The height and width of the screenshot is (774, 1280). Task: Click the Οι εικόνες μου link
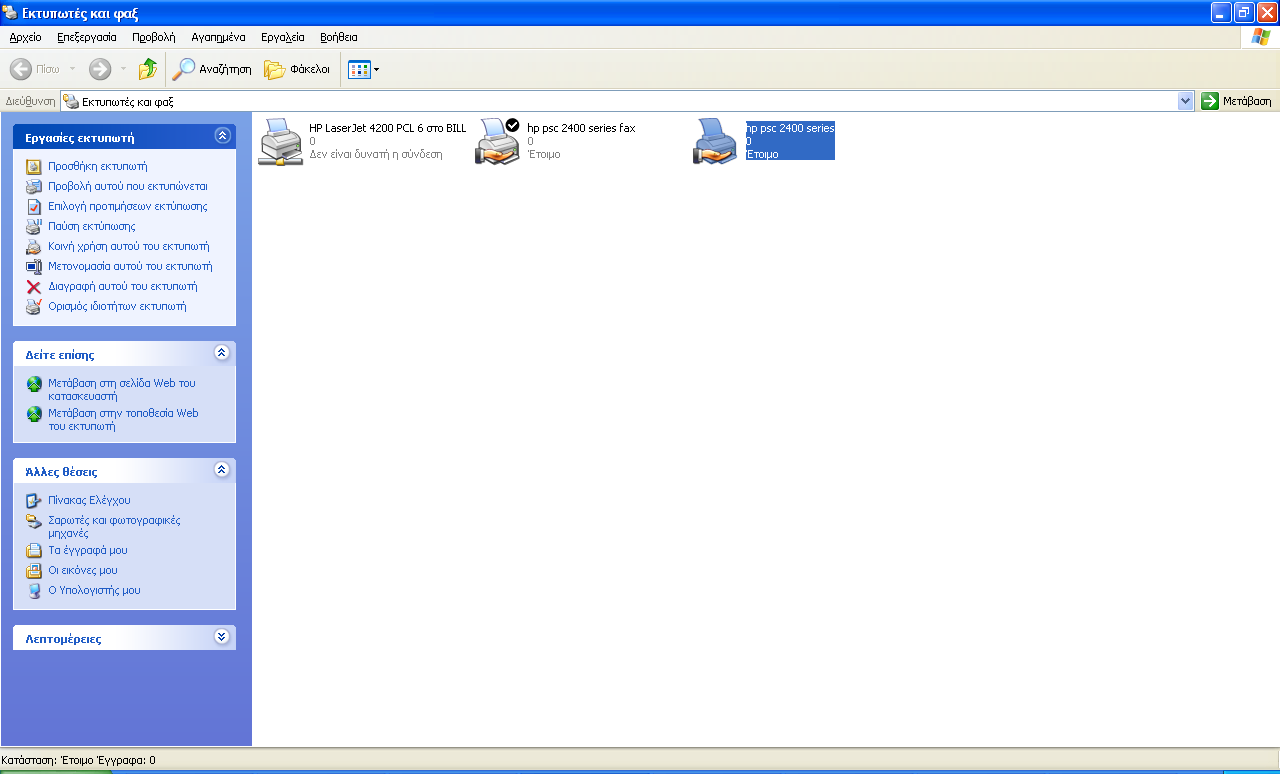click(83, 570)
